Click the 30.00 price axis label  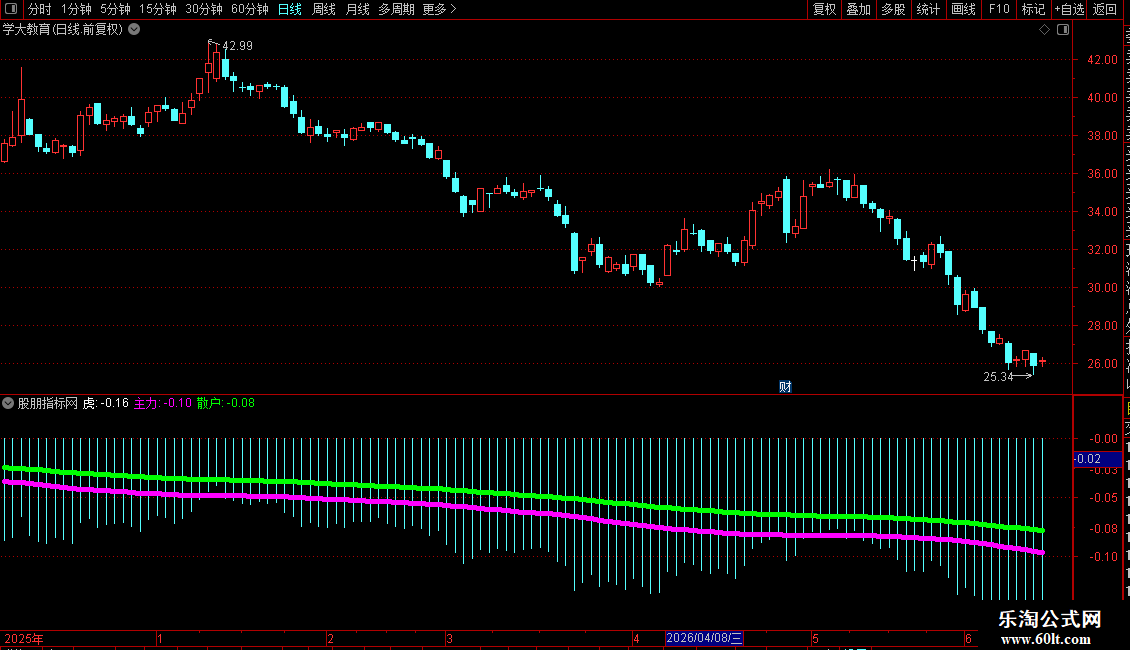1103,288
